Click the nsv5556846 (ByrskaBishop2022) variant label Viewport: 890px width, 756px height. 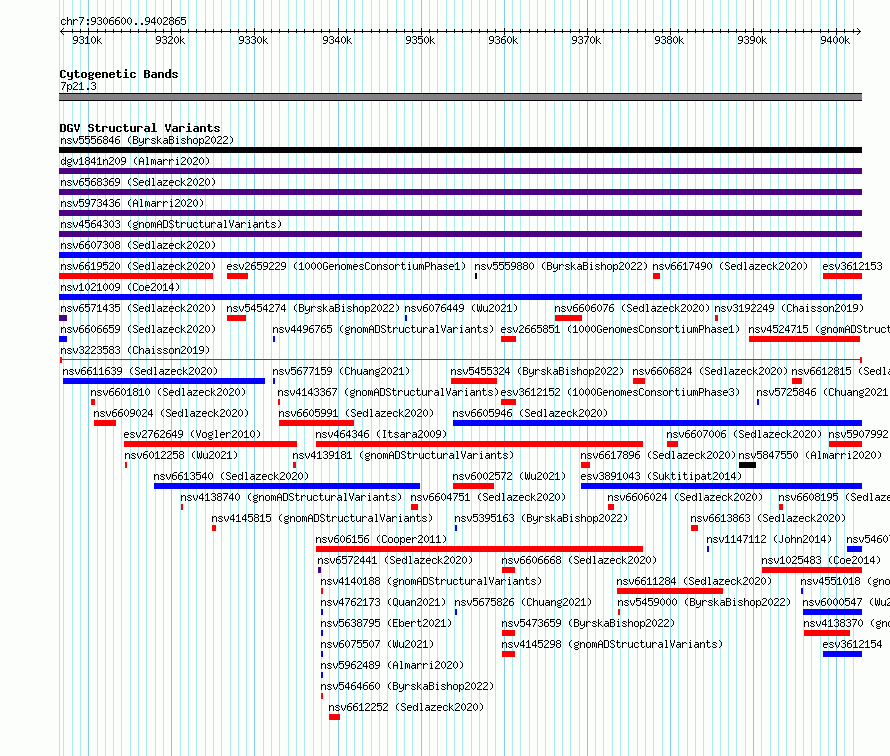click(x=147, y=140)
